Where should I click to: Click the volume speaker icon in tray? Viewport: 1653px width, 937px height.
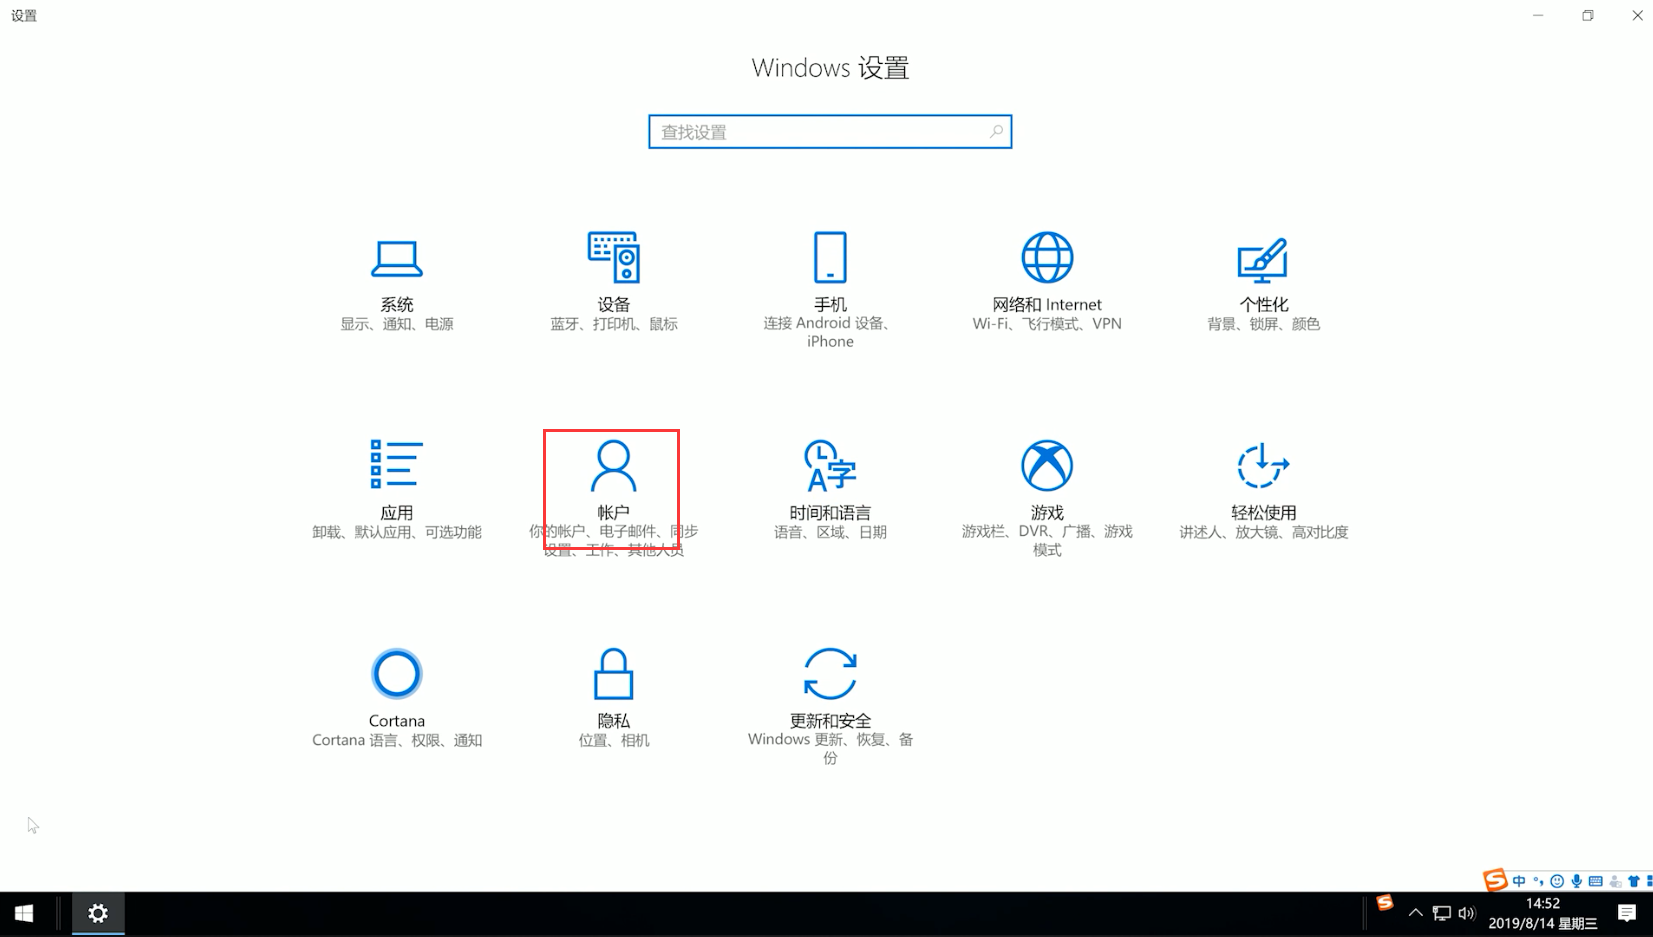point(1467,913)
